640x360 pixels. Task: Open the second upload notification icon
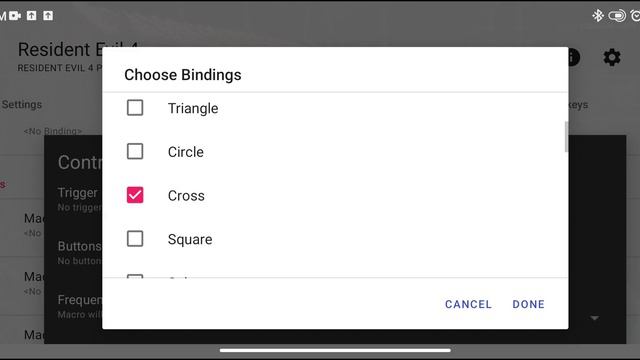(x=48, y=16)
